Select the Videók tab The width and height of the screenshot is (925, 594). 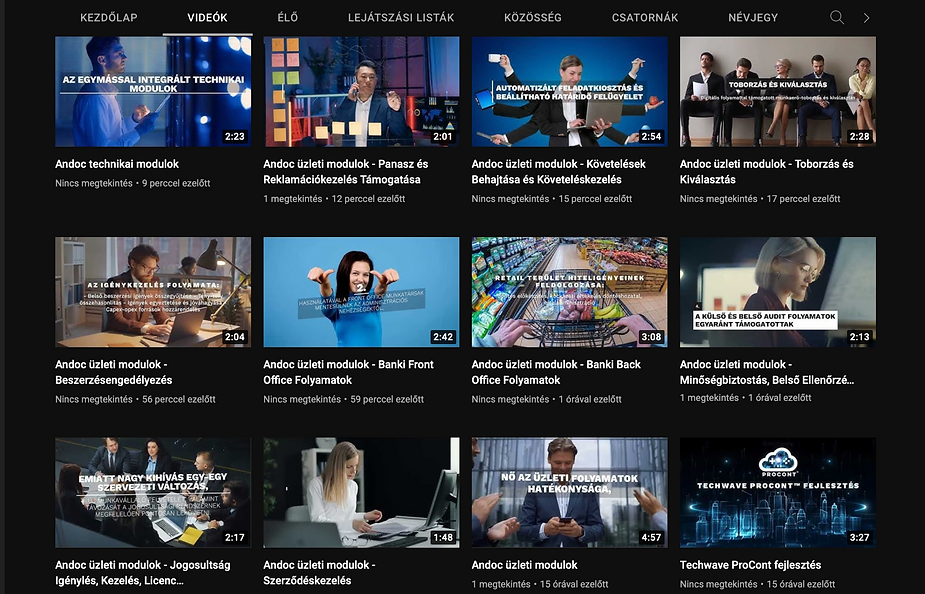pyautogui.click(x=207, y=18)
